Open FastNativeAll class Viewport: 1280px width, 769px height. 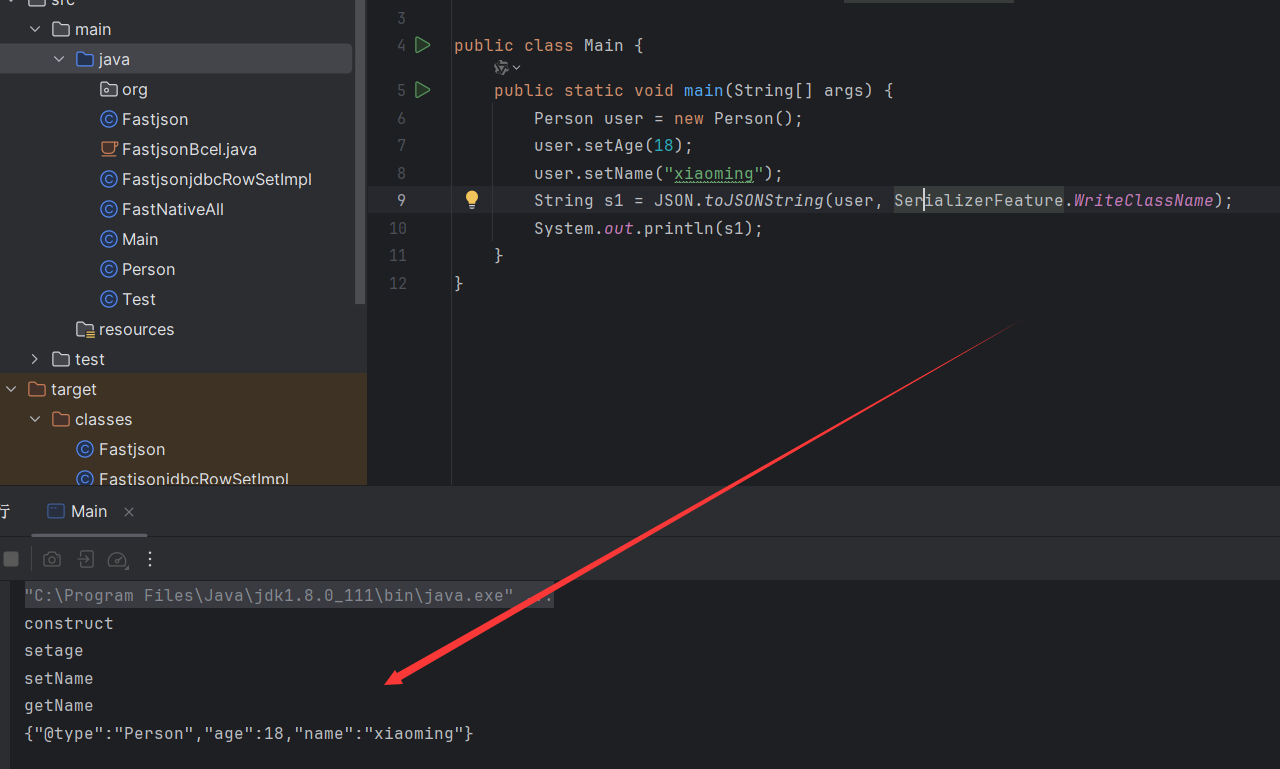pos(173,209)
